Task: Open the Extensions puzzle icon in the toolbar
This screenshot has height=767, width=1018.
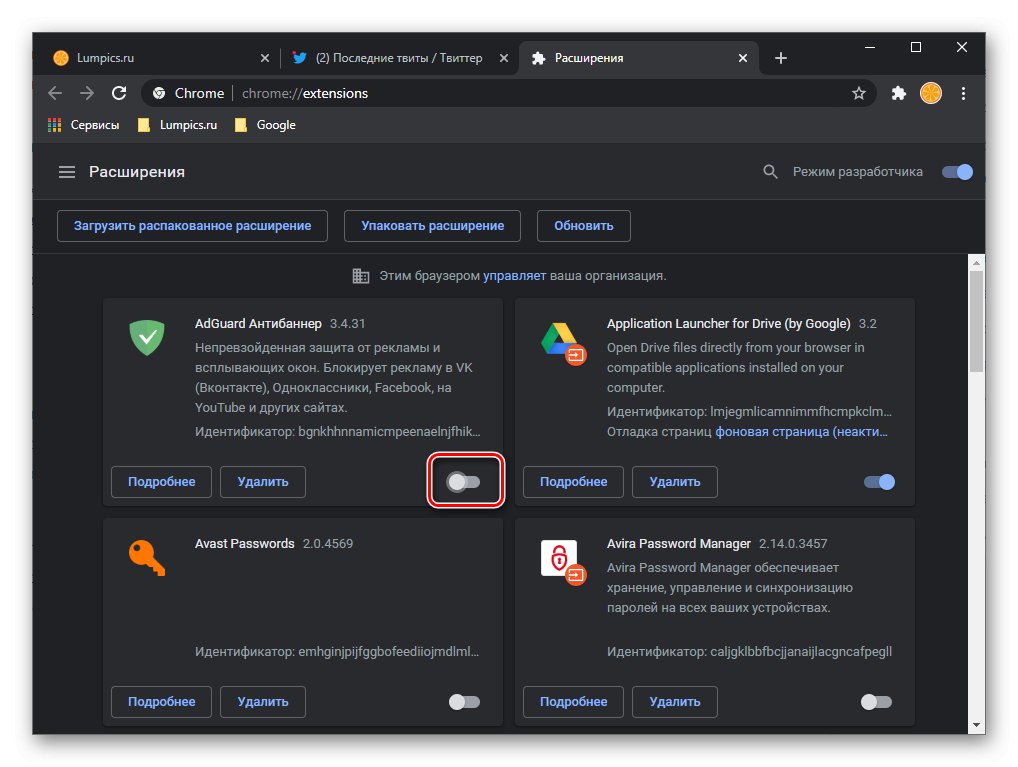Action: [899, 93]
